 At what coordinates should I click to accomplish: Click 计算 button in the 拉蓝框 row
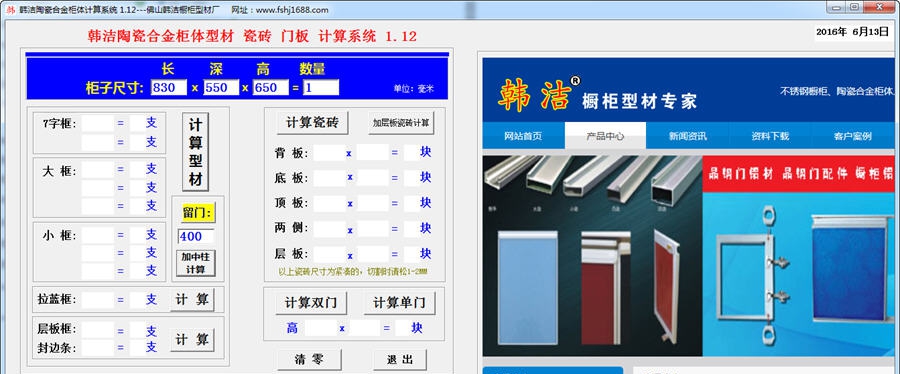(x=192, y=299)
